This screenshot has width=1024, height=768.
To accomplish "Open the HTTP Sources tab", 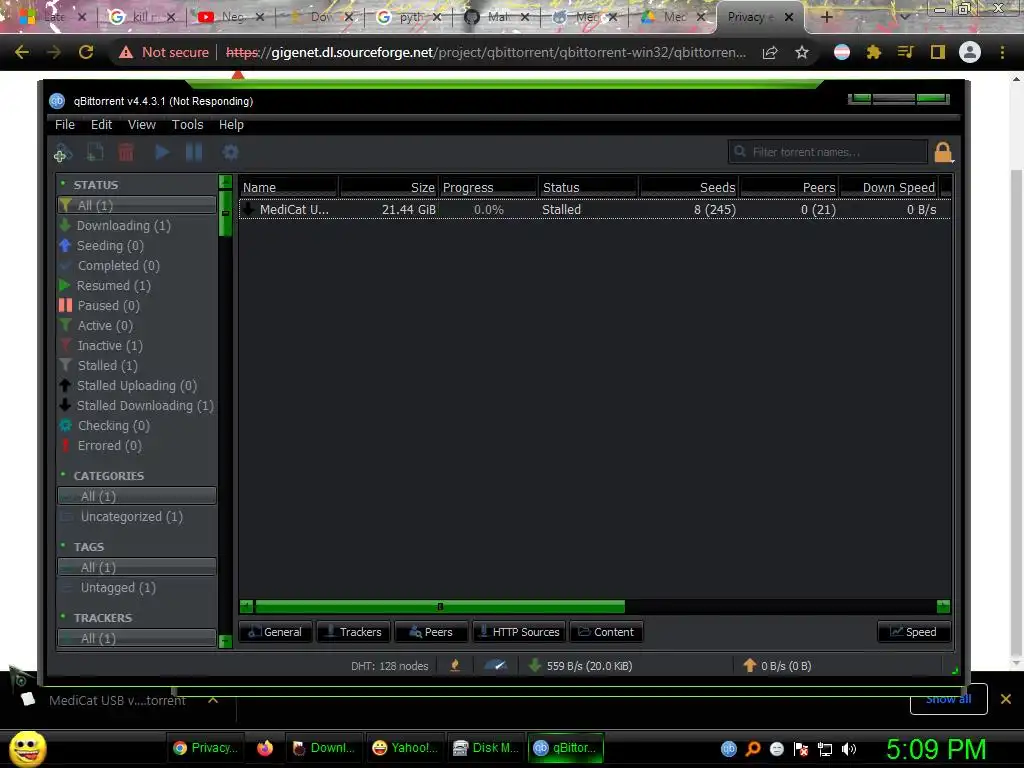I will [520, 632].
